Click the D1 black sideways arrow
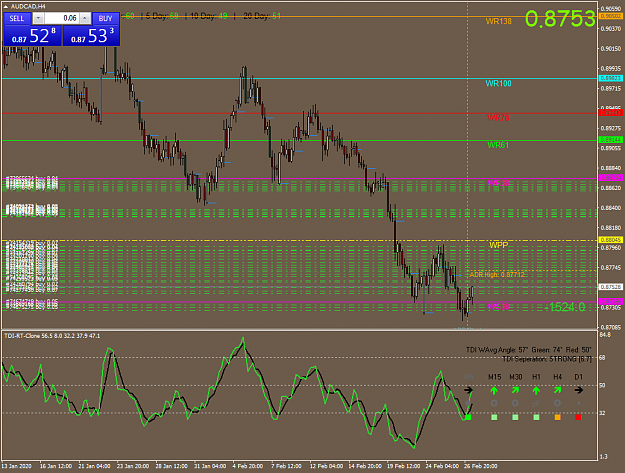625x473 pixels. pyautogui.click(x=579, y=390)
